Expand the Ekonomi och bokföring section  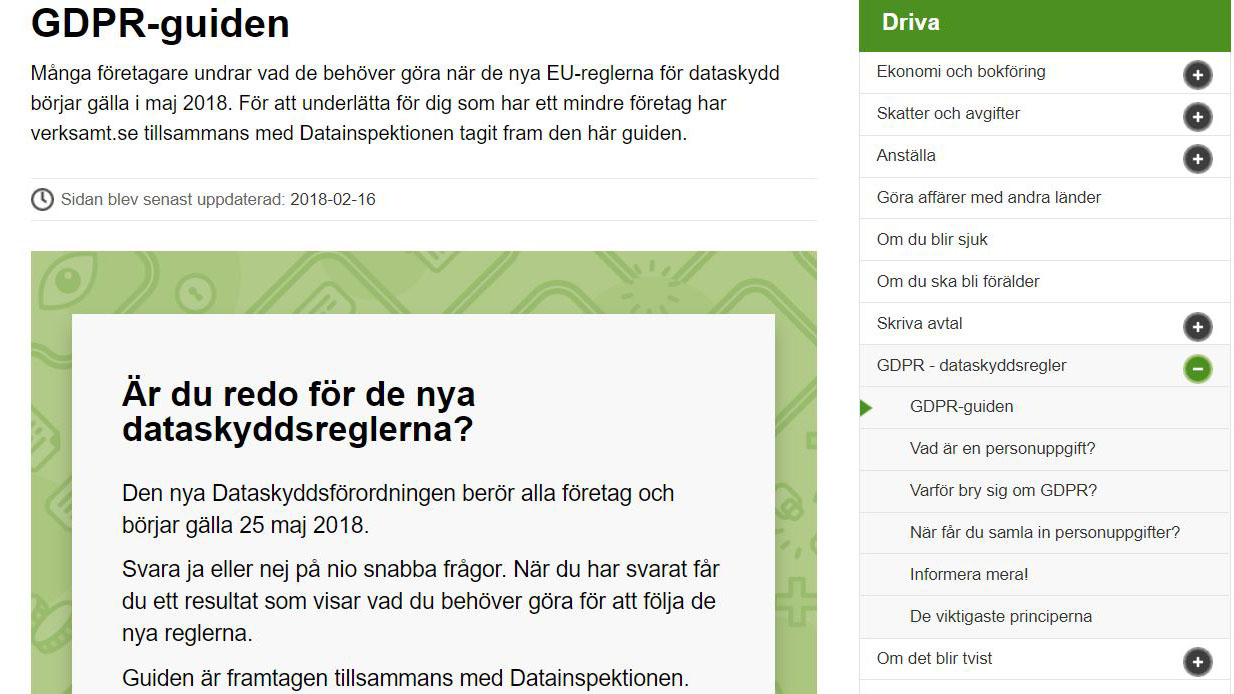click(x=1197, y=73)
